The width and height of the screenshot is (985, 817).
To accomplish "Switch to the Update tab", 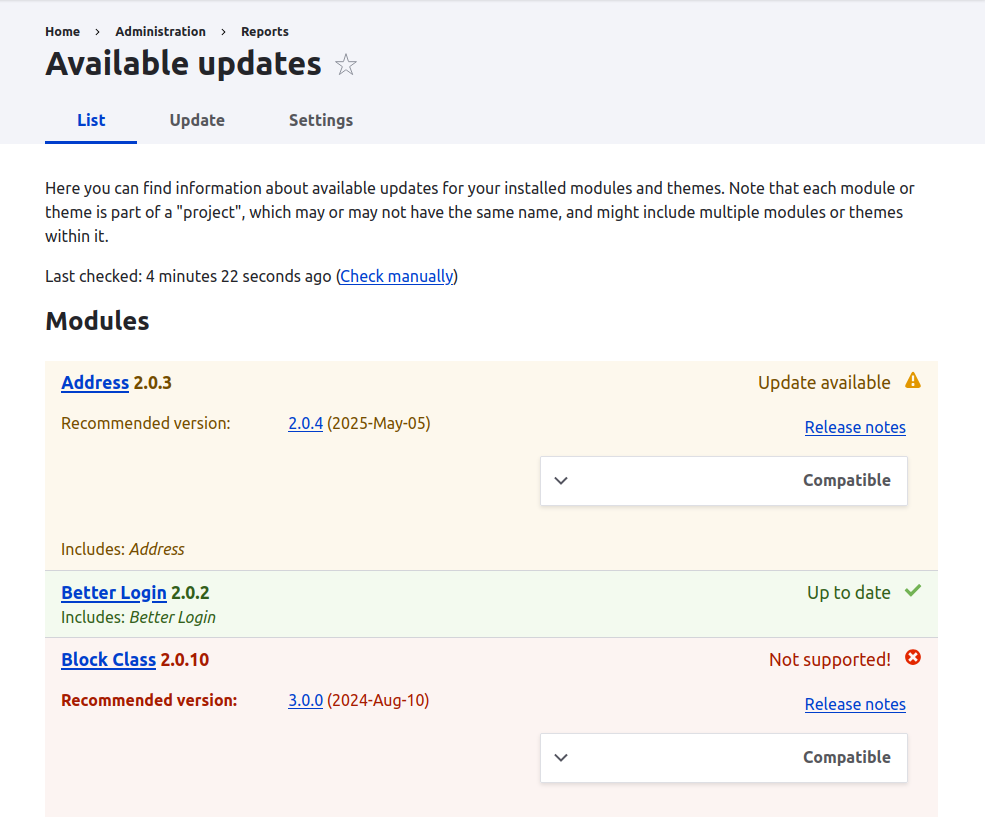I will (x=197, y=120).
